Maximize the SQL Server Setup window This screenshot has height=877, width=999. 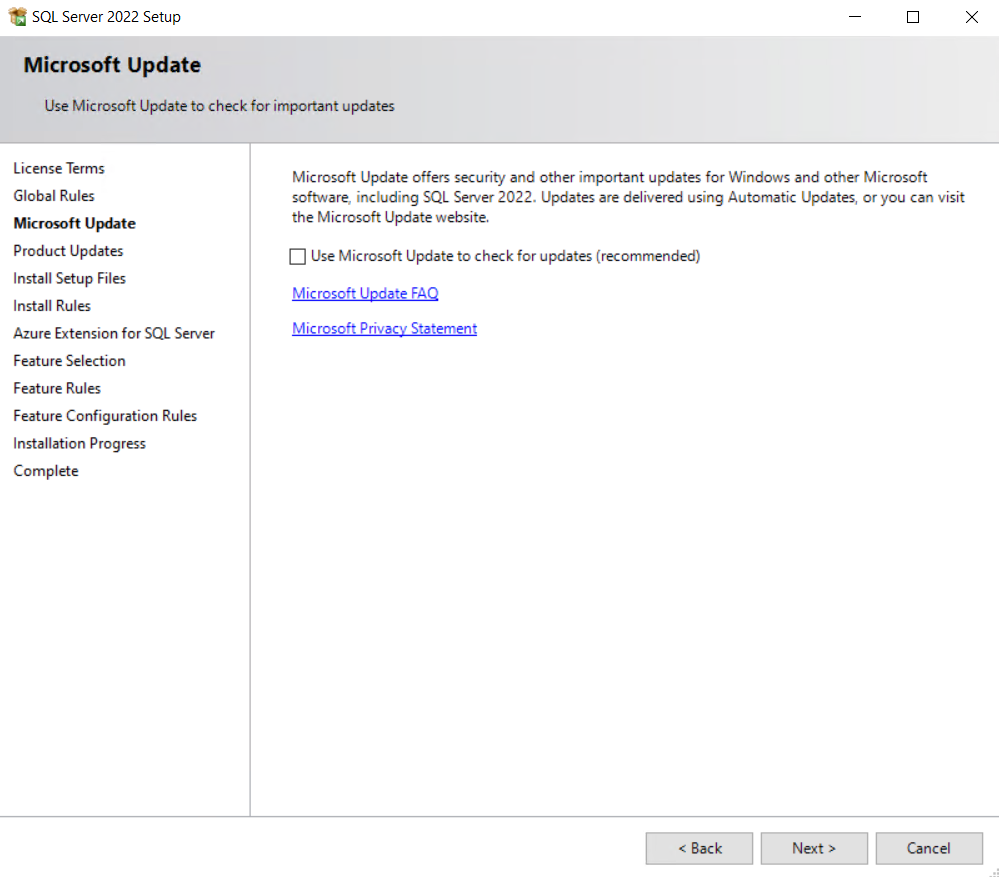[912, 17]
